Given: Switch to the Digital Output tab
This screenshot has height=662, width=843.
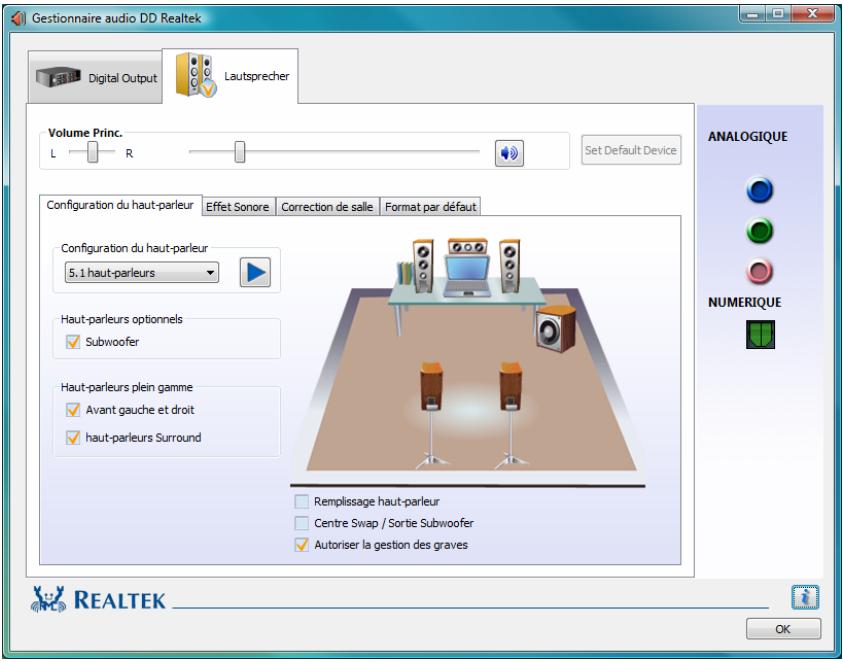Looking at the screenshot, I should (x=95, y=77).
